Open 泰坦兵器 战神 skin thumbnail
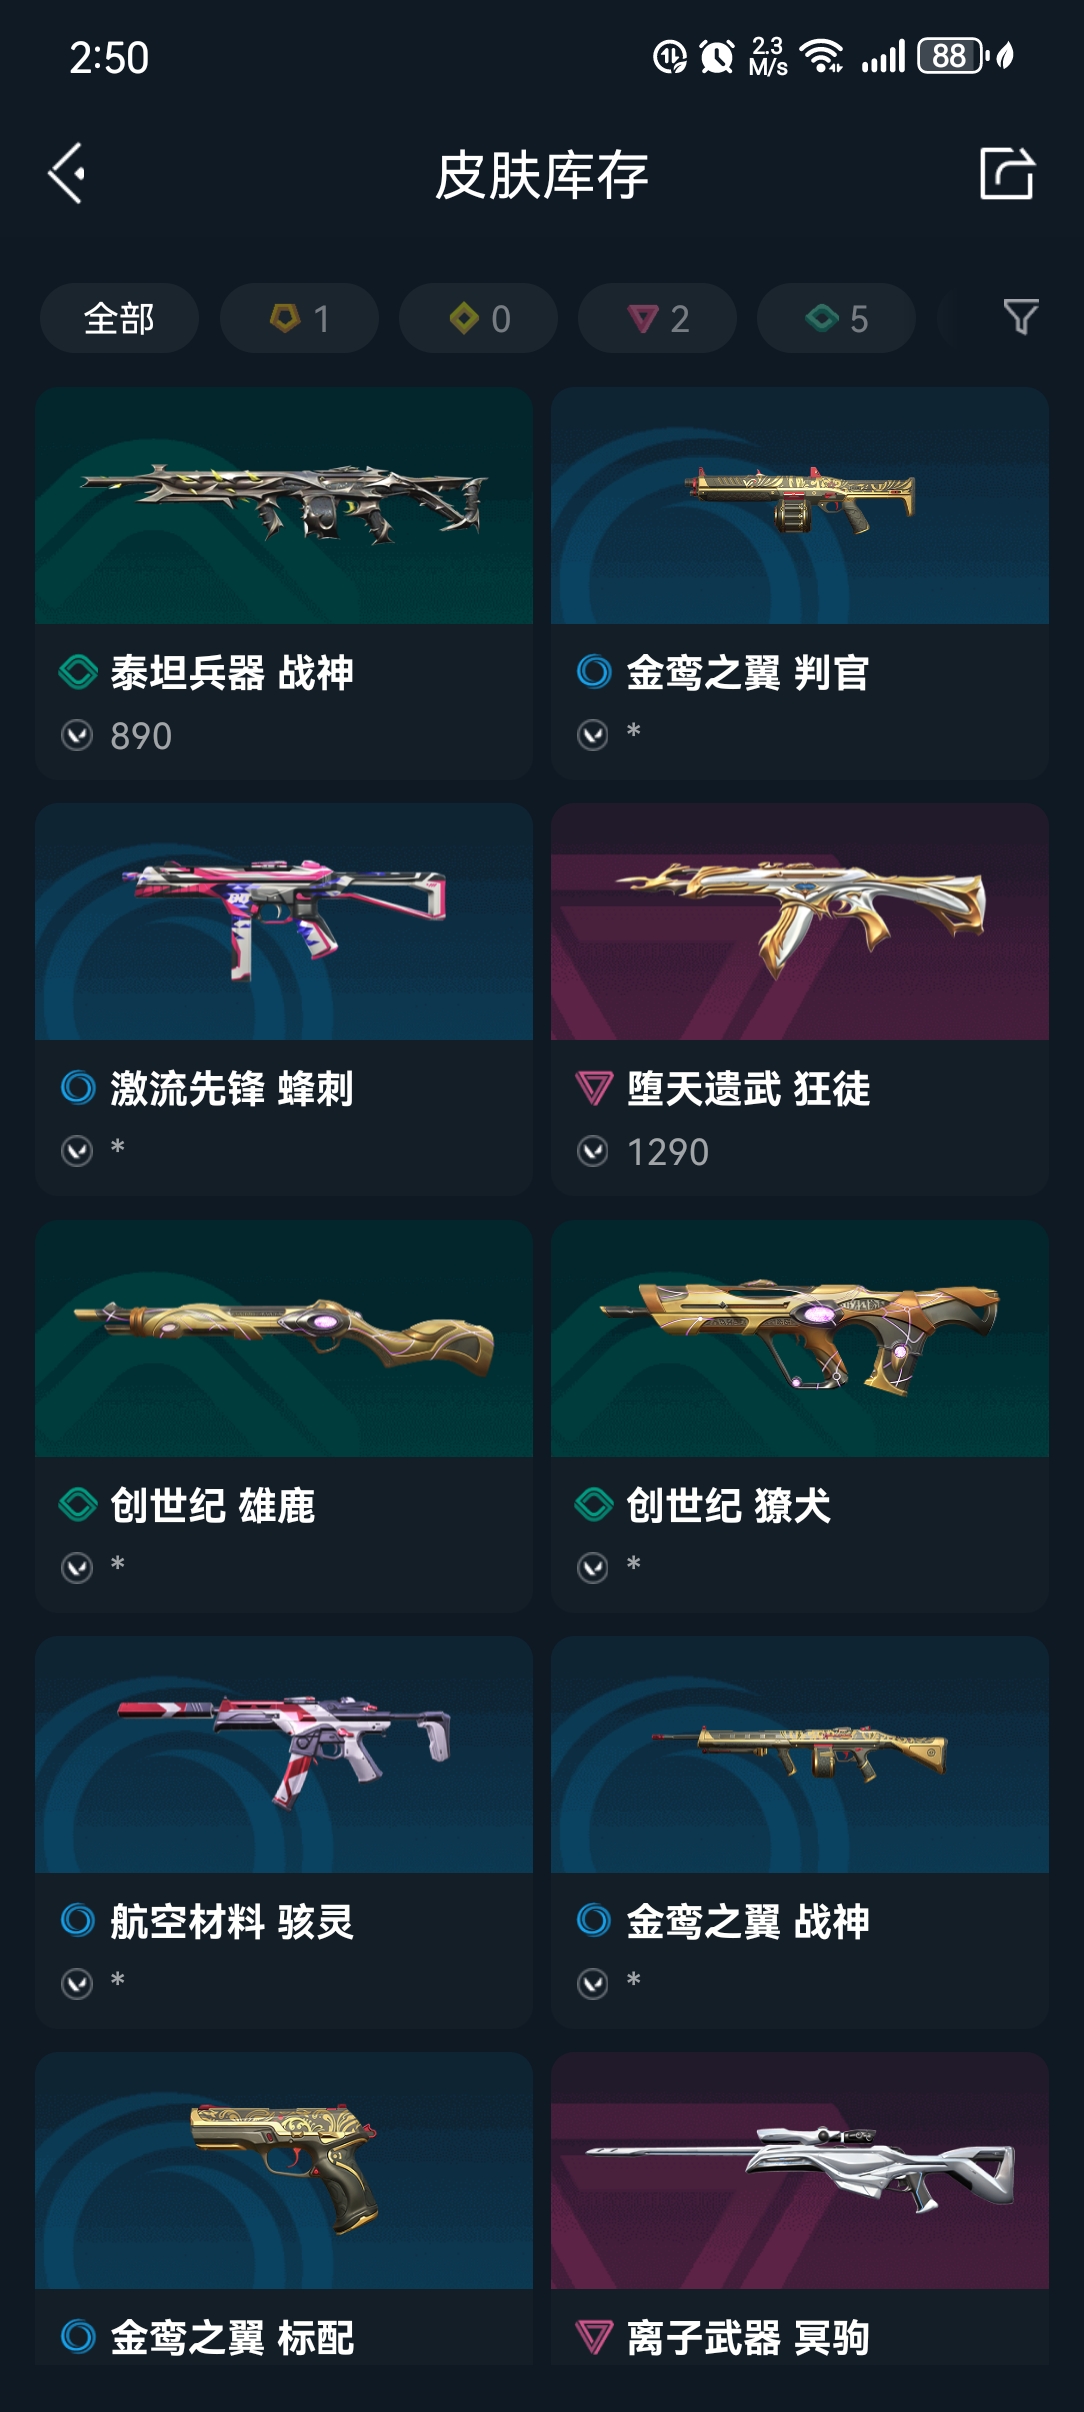The image size is (1084, 2412). coord(284,506)
